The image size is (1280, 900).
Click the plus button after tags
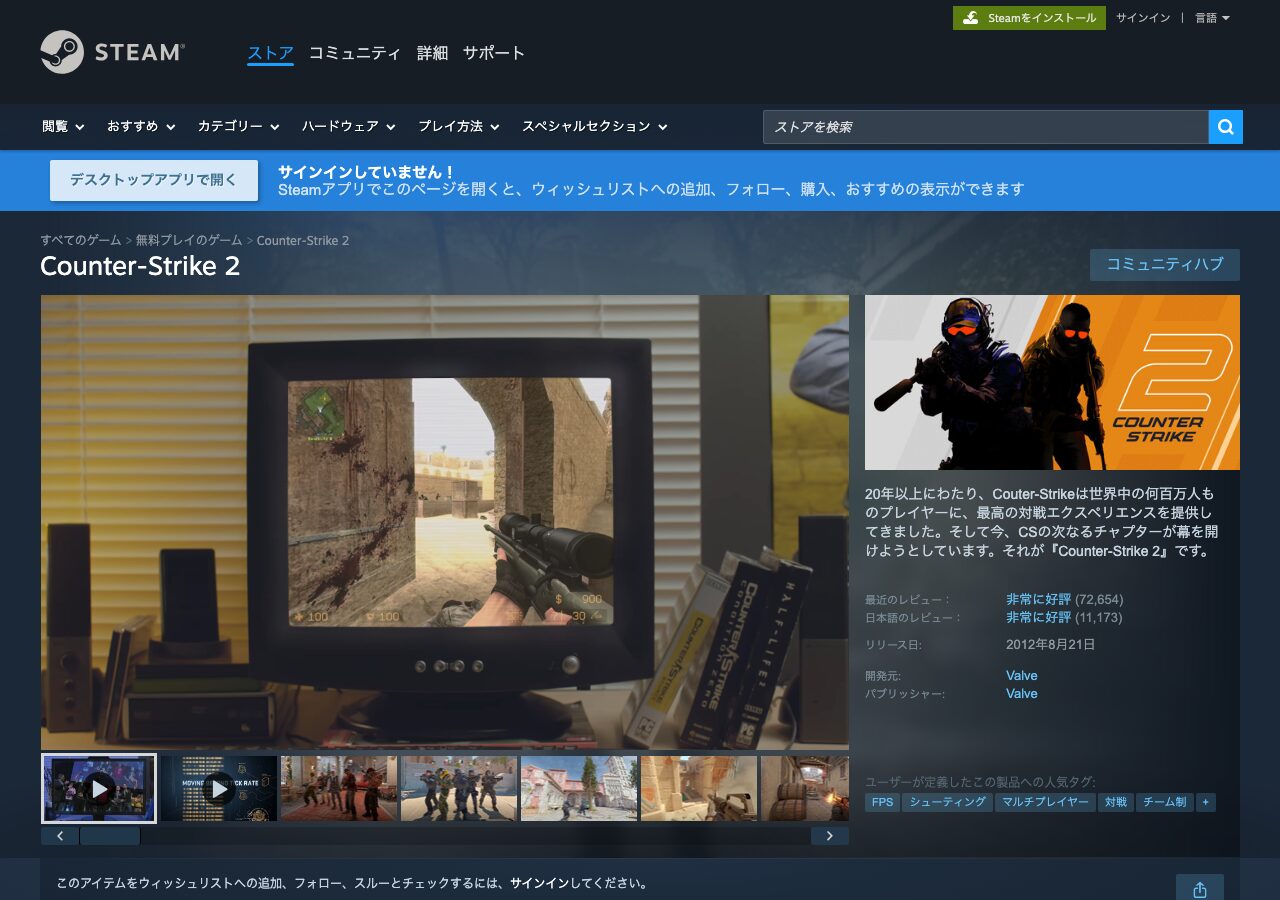point(1206,802)
